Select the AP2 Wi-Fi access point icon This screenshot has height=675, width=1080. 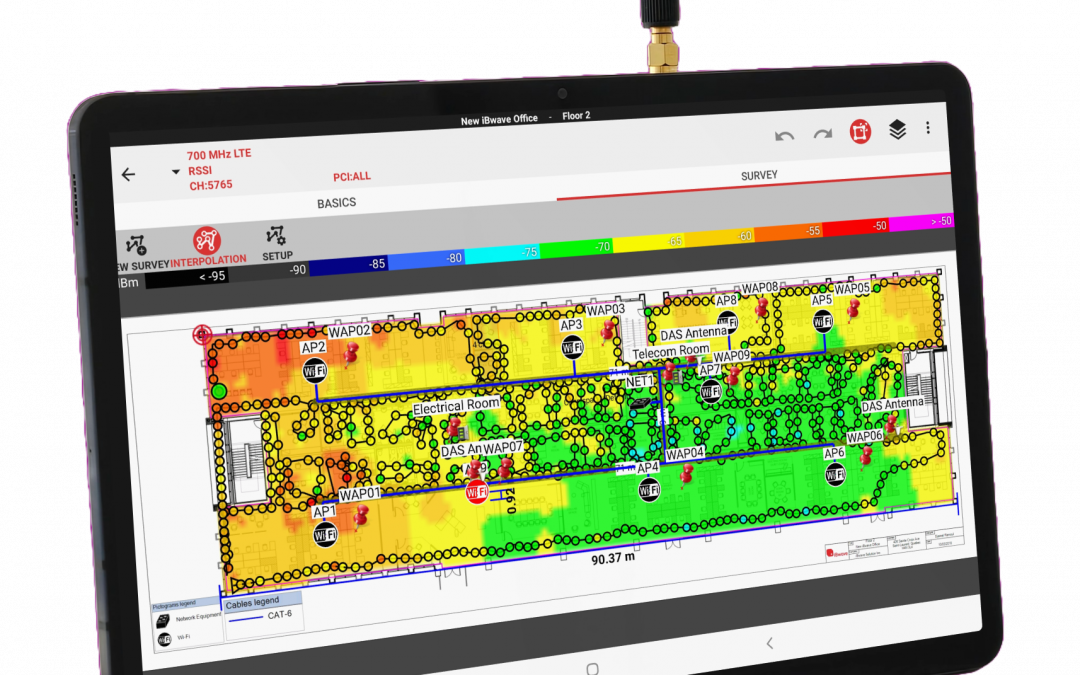click(x=315, y=371)
